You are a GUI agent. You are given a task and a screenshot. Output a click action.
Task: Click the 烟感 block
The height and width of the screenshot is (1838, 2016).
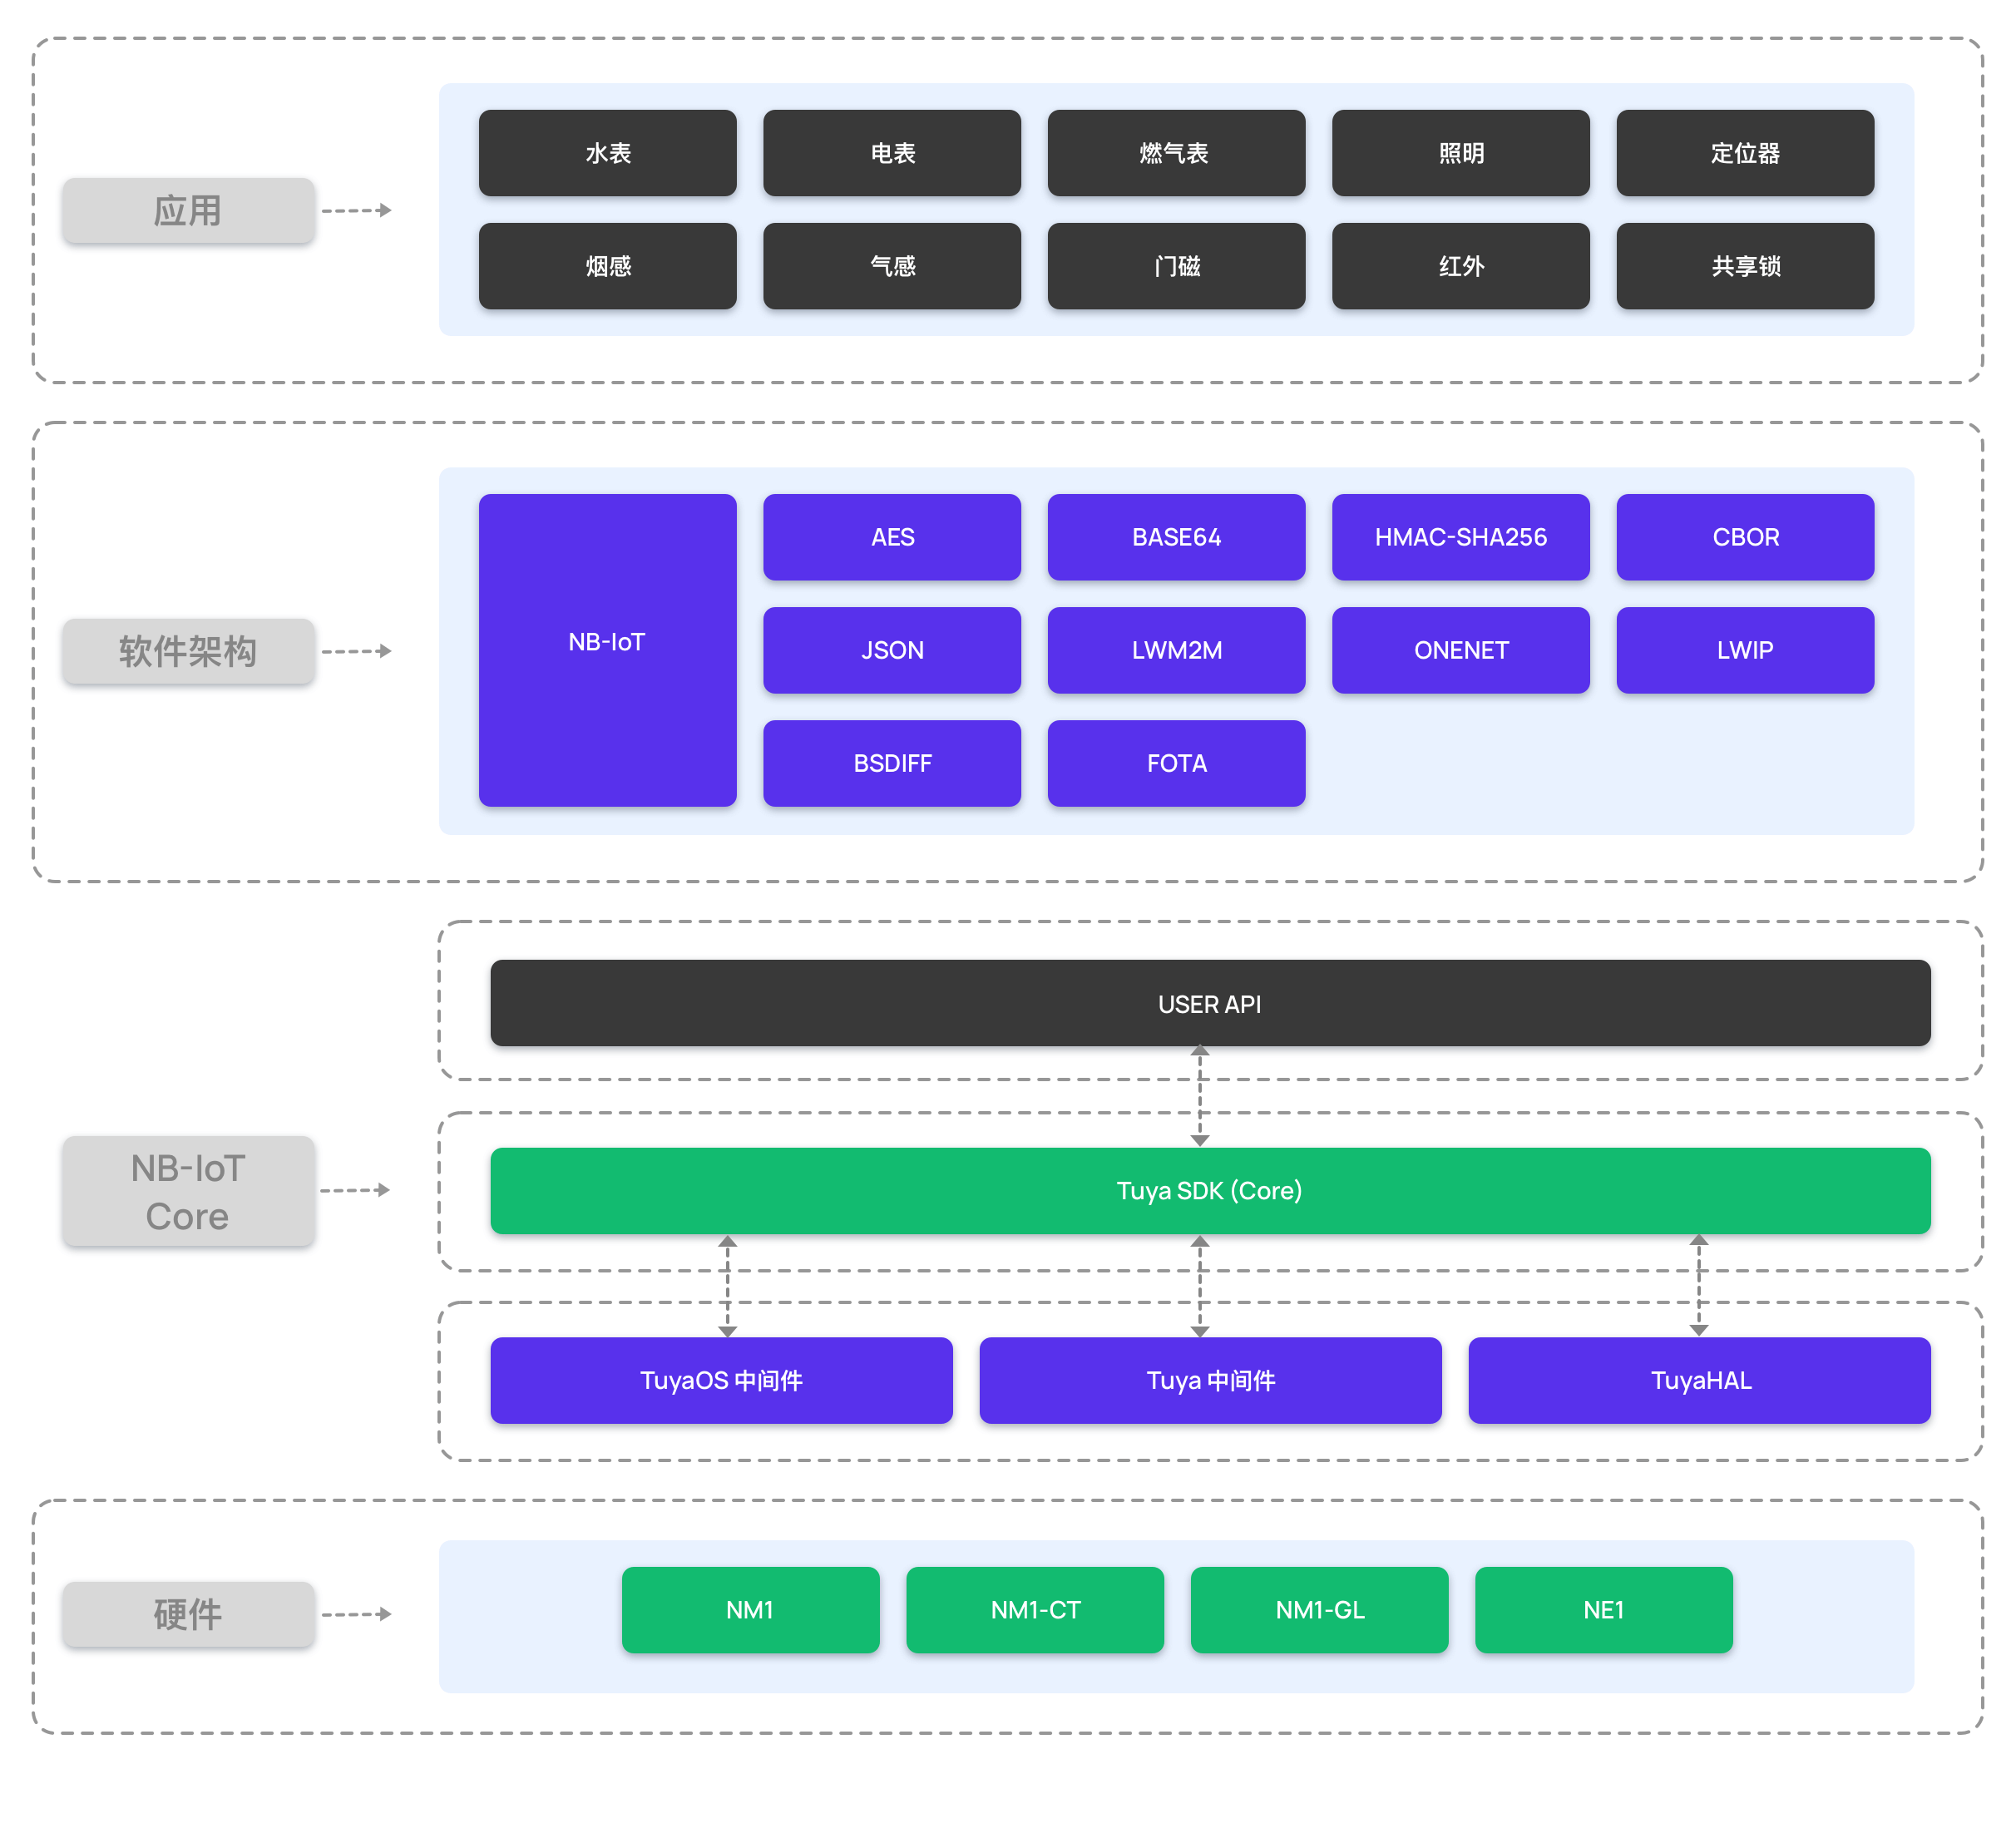[x=607, y=266]
